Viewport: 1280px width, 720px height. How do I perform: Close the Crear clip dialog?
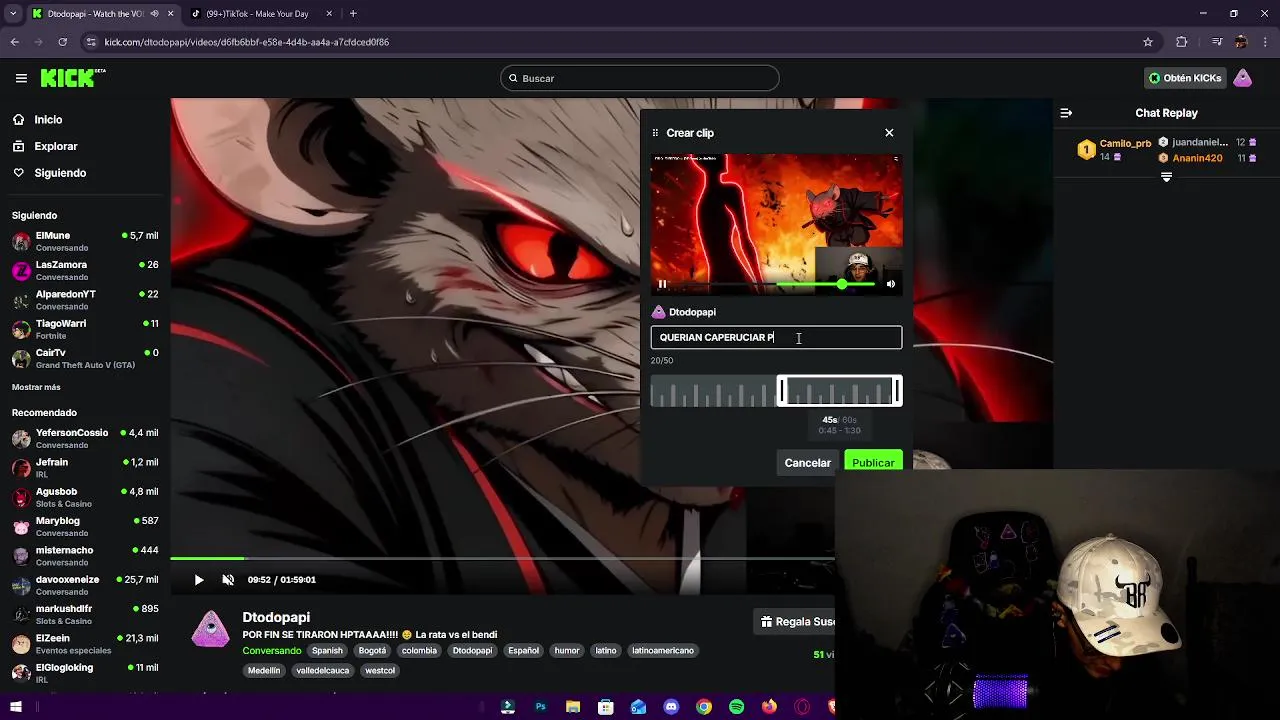(x=889, y=133)
